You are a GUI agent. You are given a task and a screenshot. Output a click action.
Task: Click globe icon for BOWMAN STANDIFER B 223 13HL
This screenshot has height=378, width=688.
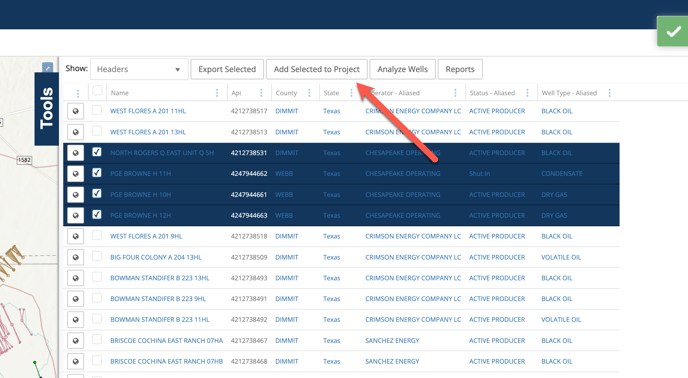(x=75, y=278)
